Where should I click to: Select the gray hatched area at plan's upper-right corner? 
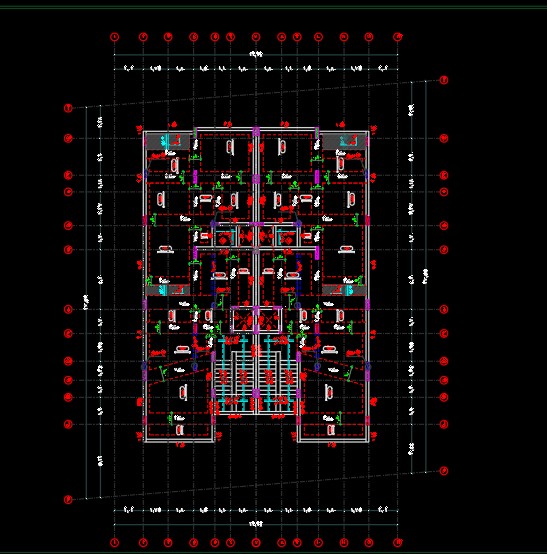click(344, 141)
